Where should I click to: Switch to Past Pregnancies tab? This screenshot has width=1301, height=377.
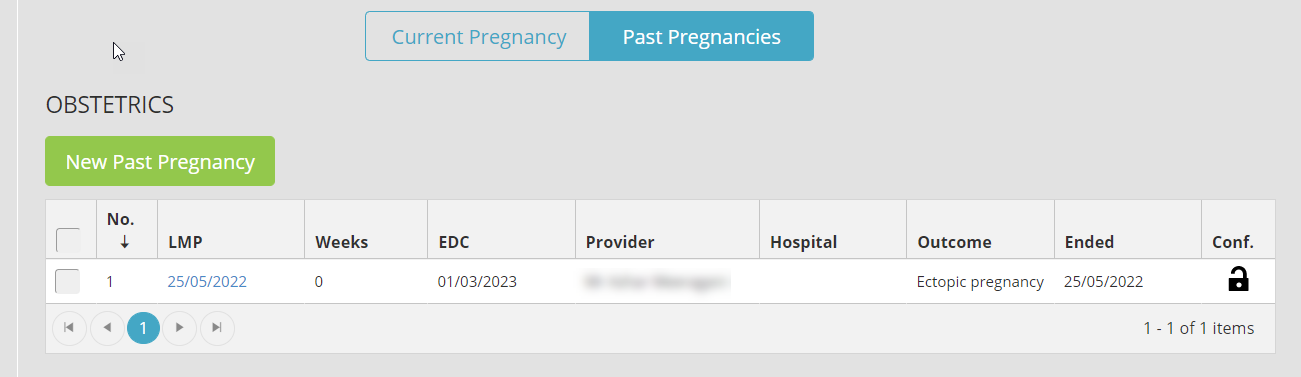tap(701, 37)
